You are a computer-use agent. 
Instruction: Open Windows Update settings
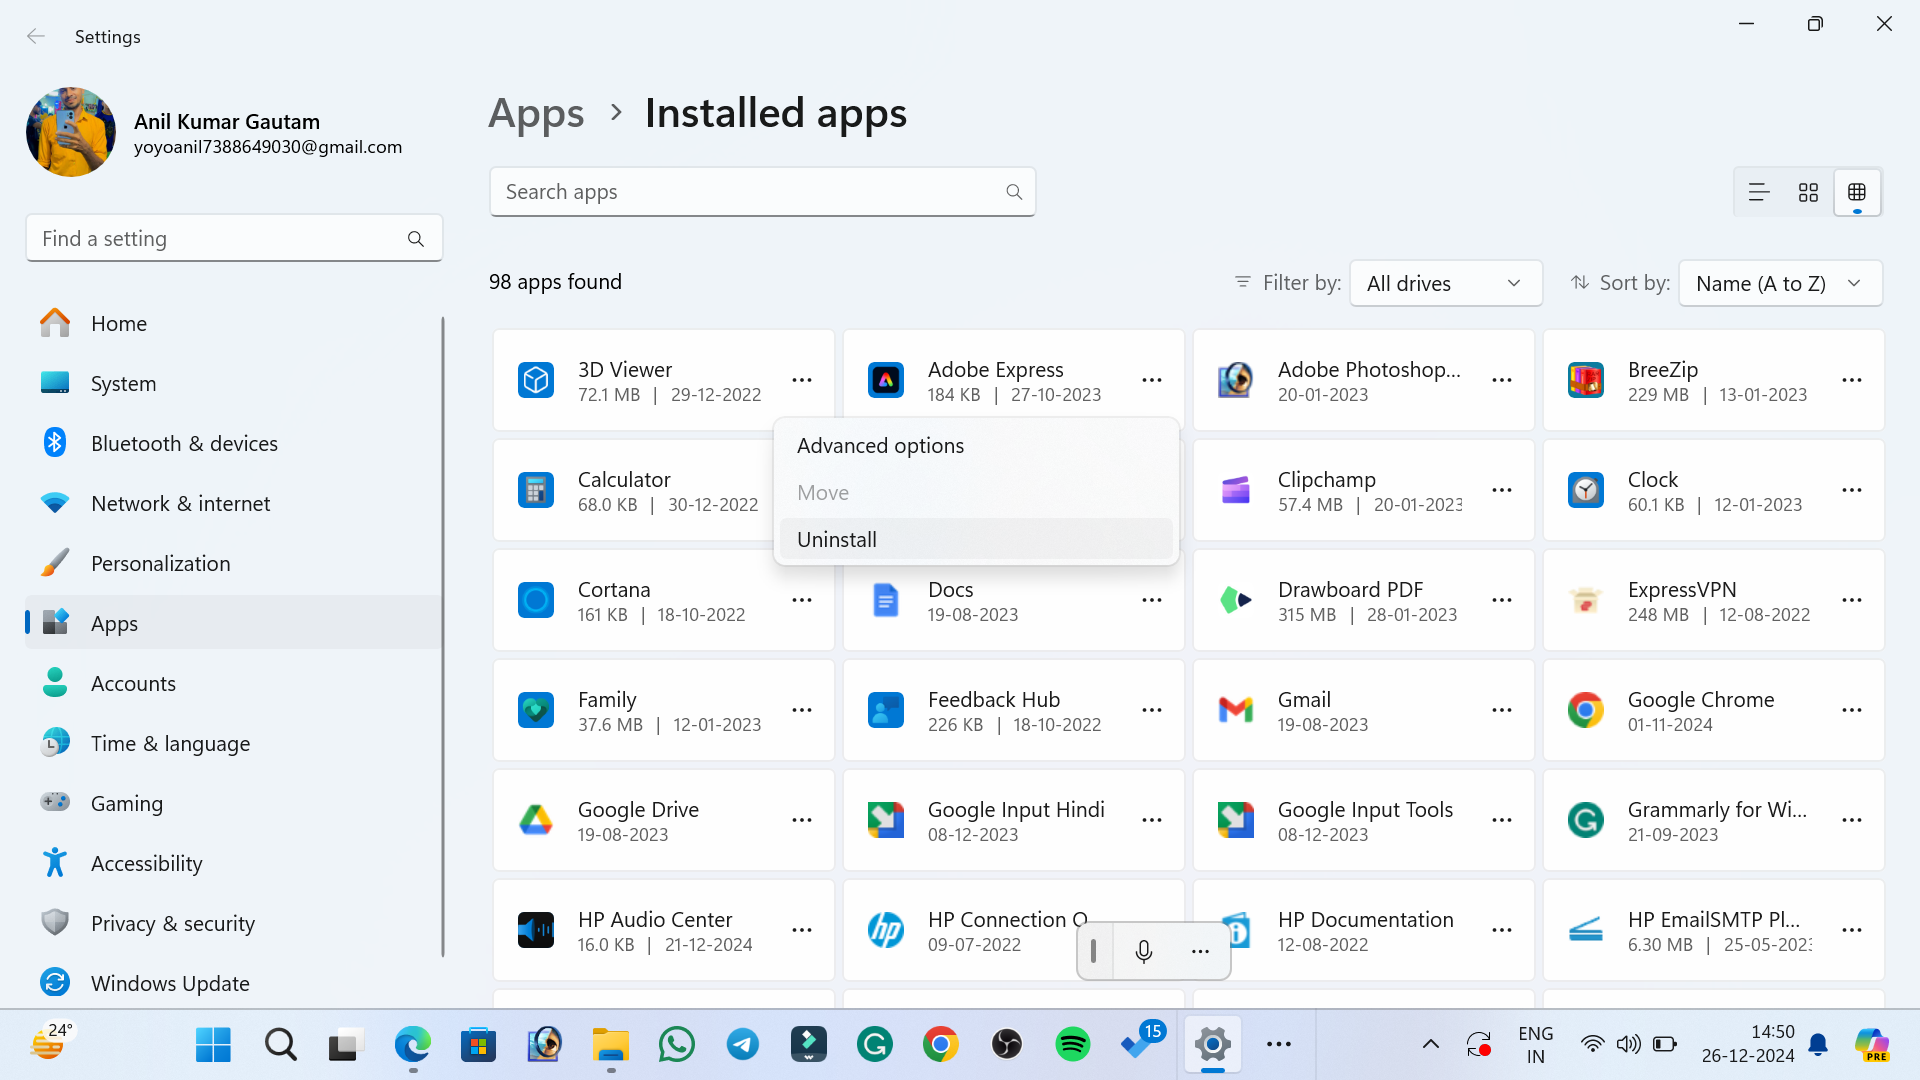pyautogui.click(x=232, y=984)
